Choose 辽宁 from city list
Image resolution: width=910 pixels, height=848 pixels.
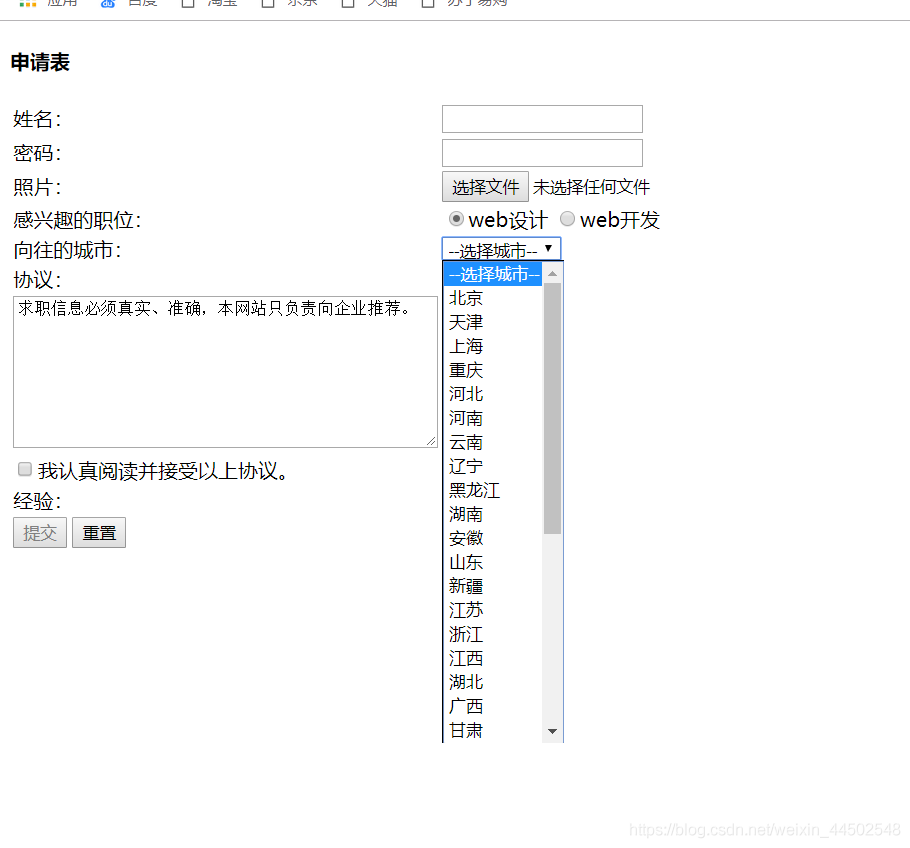pos(493,466)
